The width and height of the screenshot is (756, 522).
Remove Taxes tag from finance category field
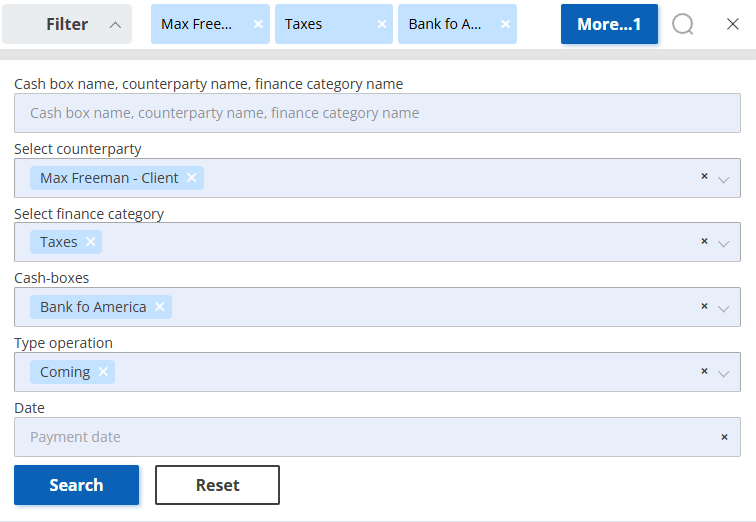click(x=90, y=241)
